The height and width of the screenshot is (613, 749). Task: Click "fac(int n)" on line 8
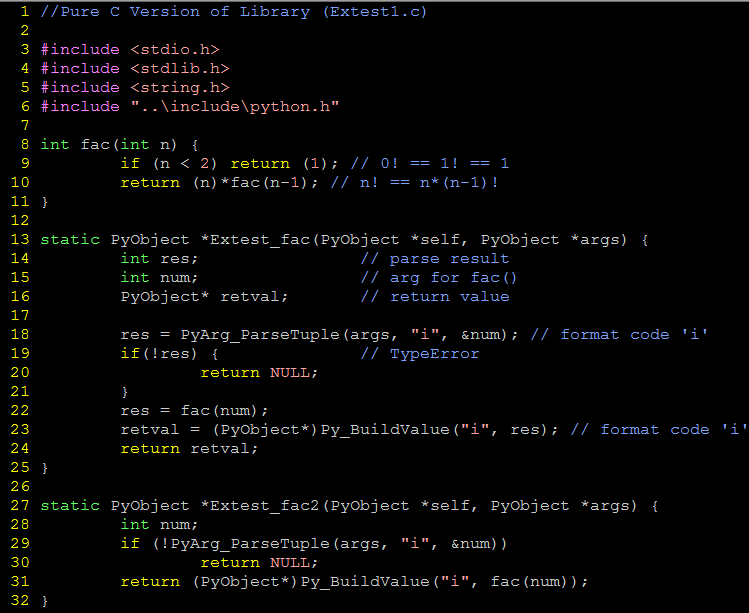pyautogui.click(x=129, y=144)
